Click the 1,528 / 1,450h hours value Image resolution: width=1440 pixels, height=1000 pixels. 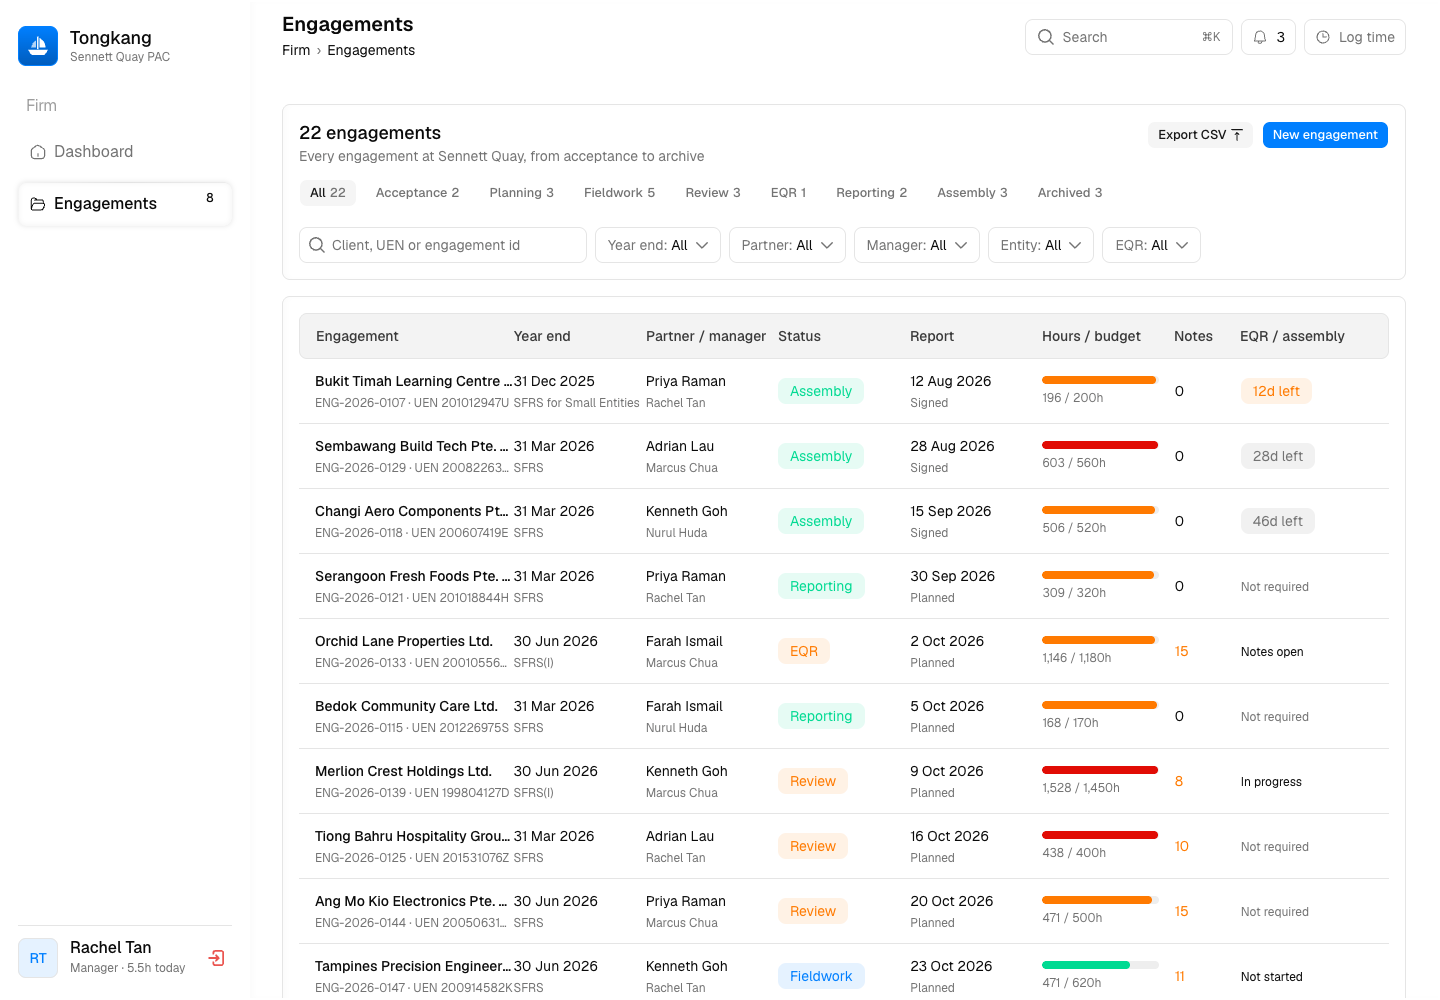[1081, 788]
